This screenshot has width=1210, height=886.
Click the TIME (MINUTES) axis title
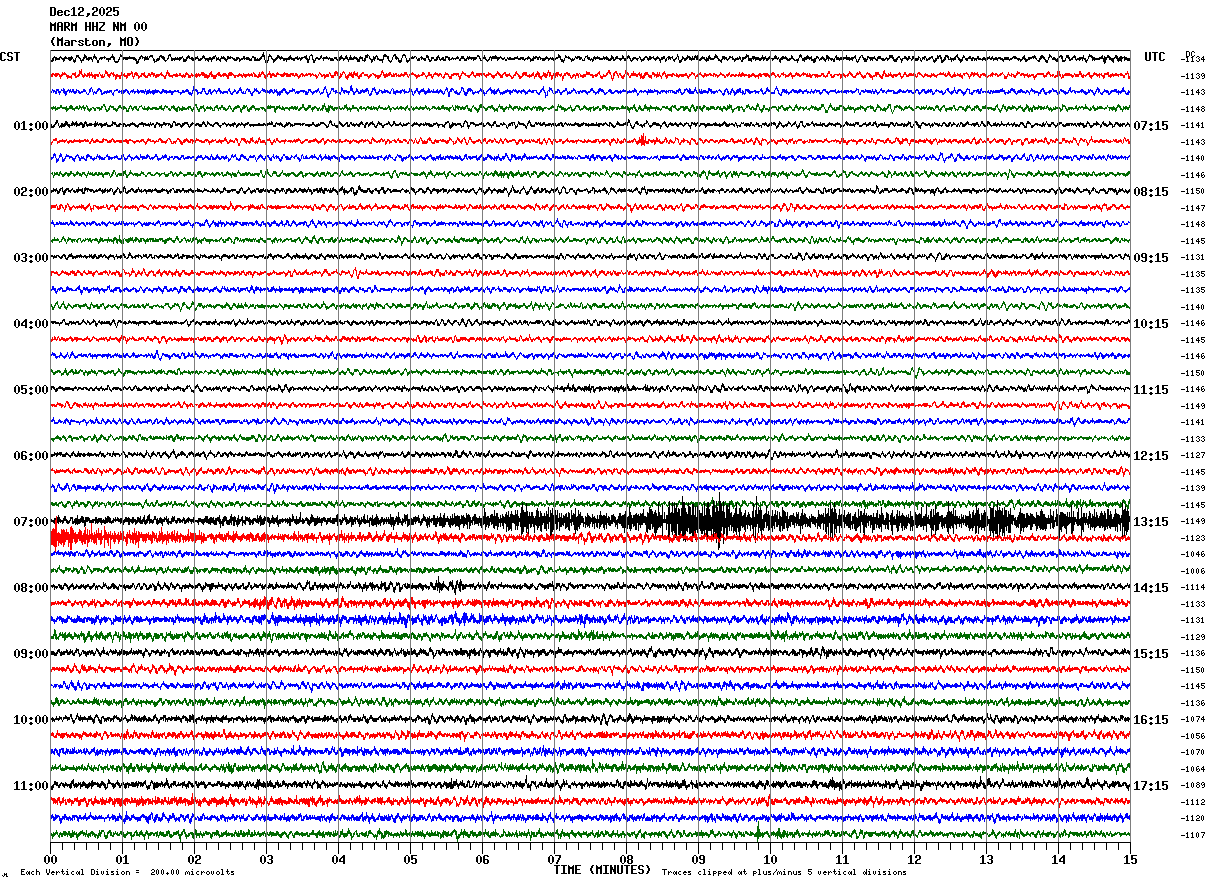tap(602, 870)
